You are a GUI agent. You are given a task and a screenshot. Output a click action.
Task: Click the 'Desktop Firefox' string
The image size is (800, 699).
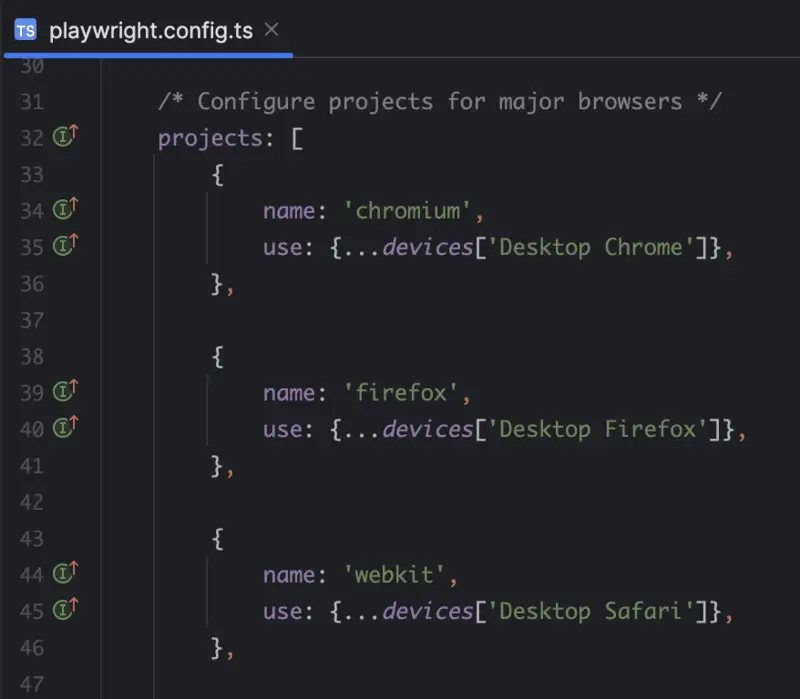click(603, 430)
